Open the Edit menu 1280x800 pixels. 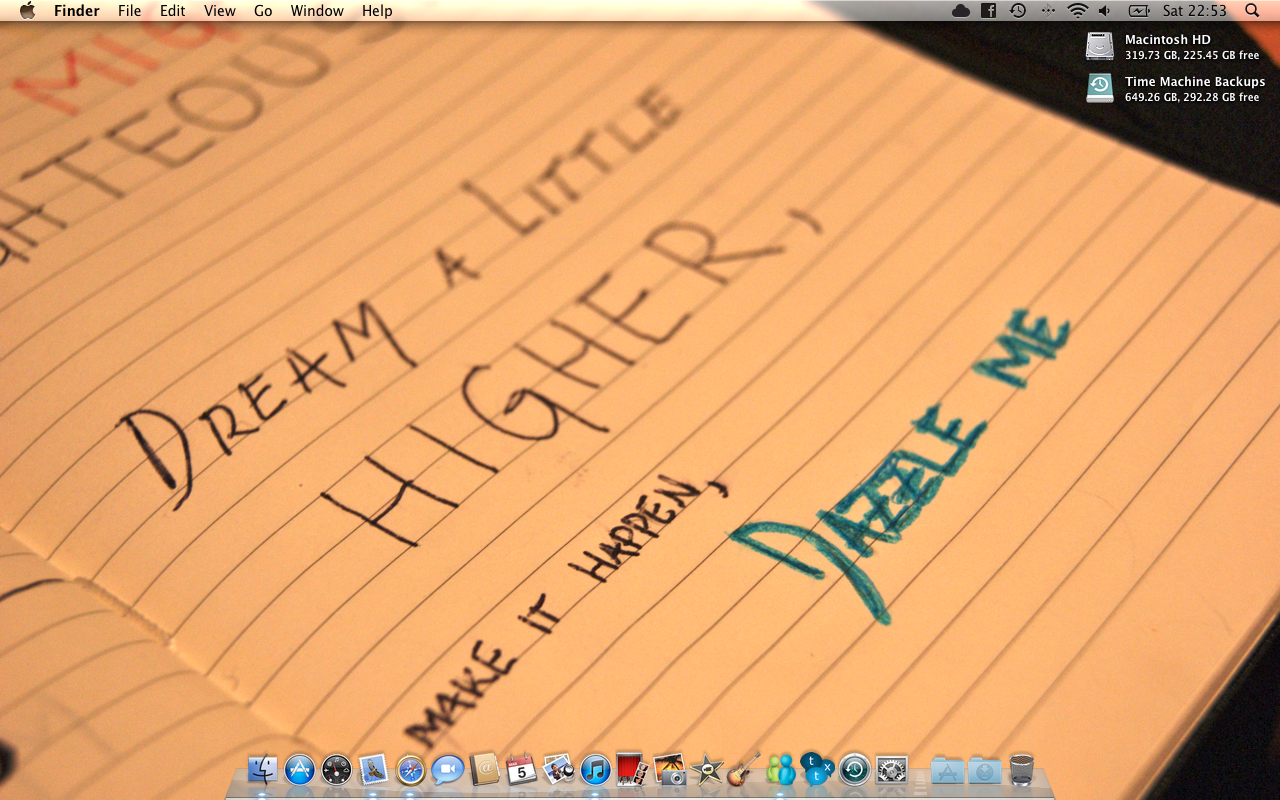173,11
